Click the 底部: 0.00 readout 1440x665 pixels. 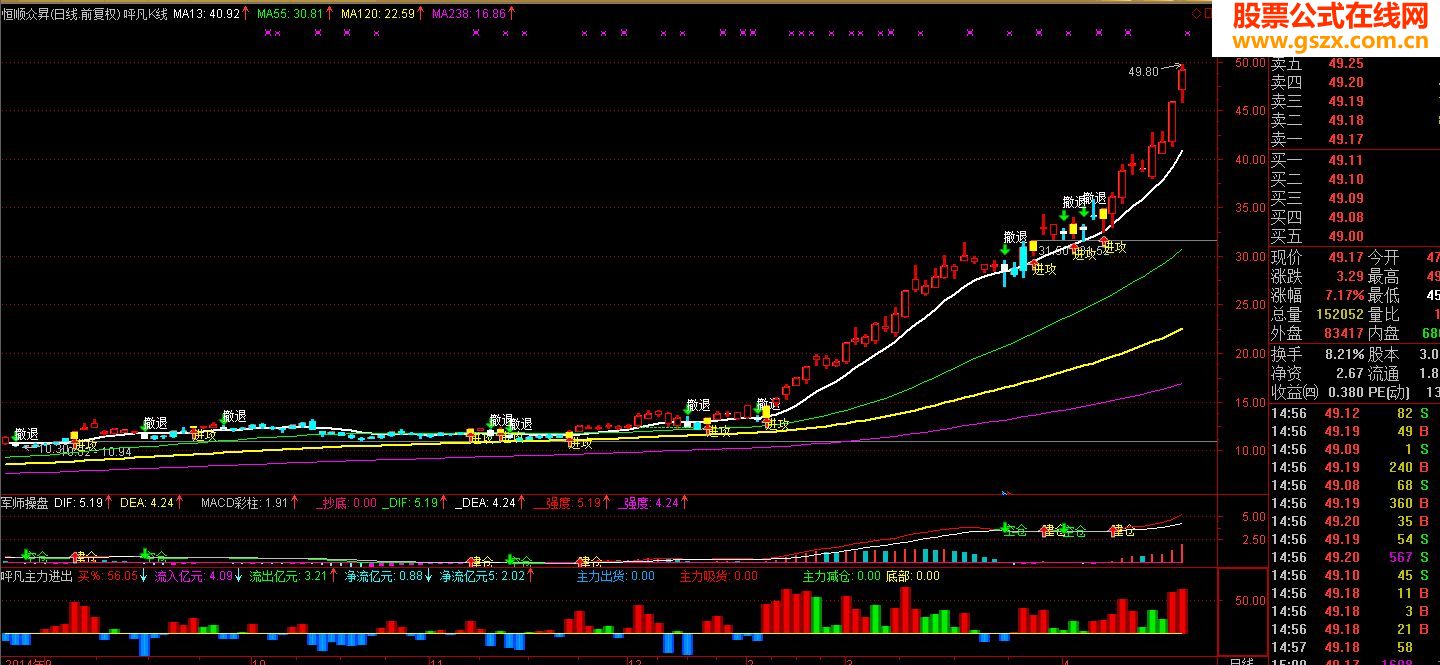pyautogui.click(x=913, y=576)
